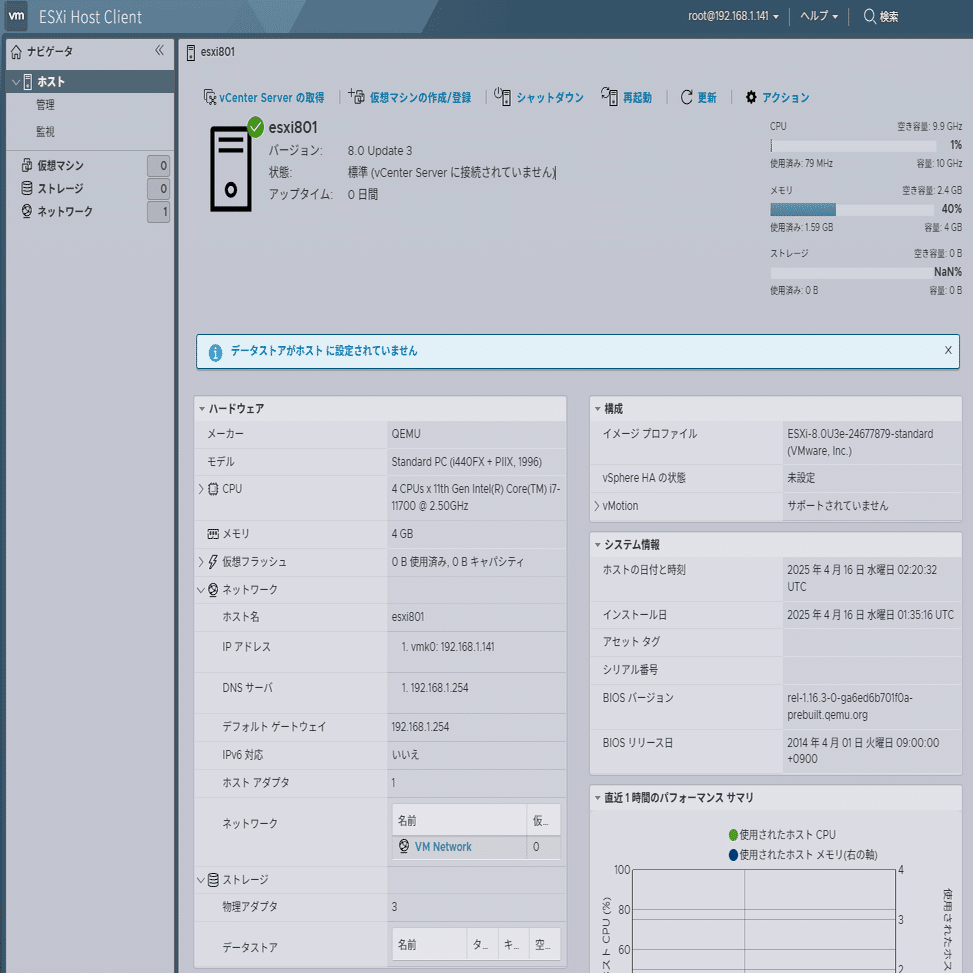Click 仮想マシンの作成/登録 button
973x973 pixels.
411,97
